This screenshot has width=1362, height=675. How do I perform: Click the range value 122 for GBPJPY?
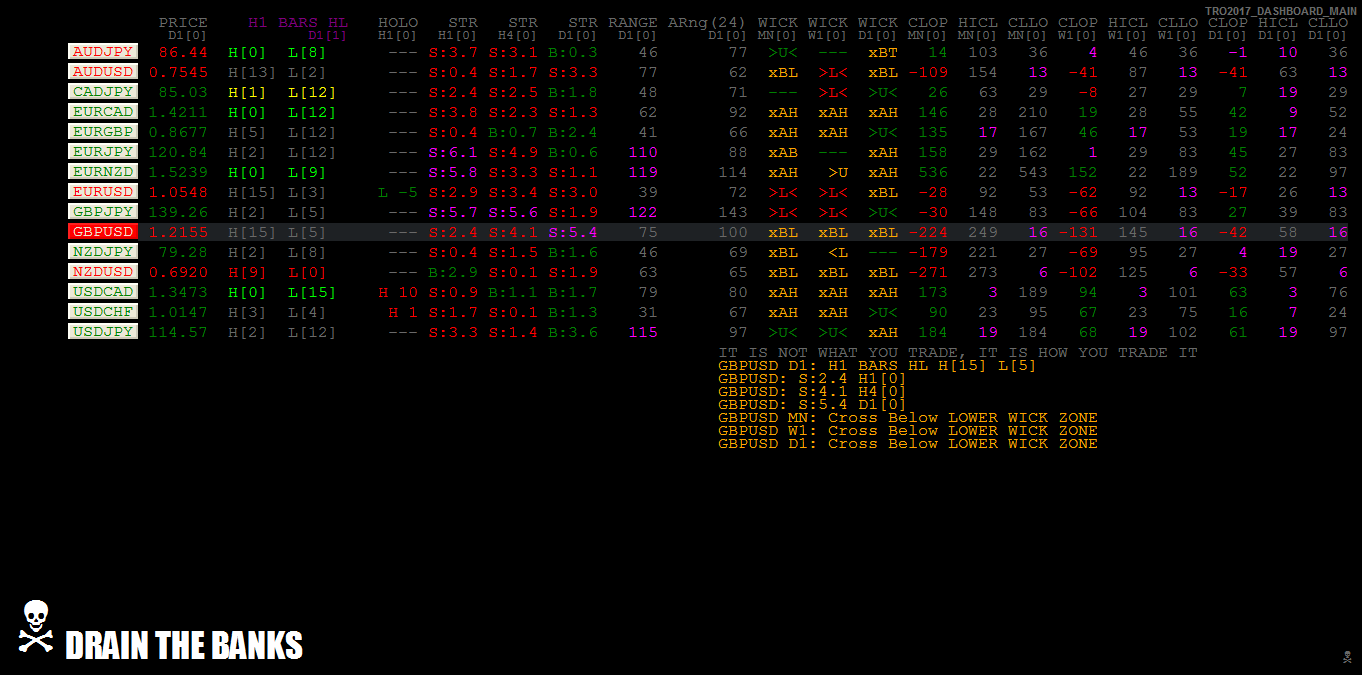pos(643,212)
